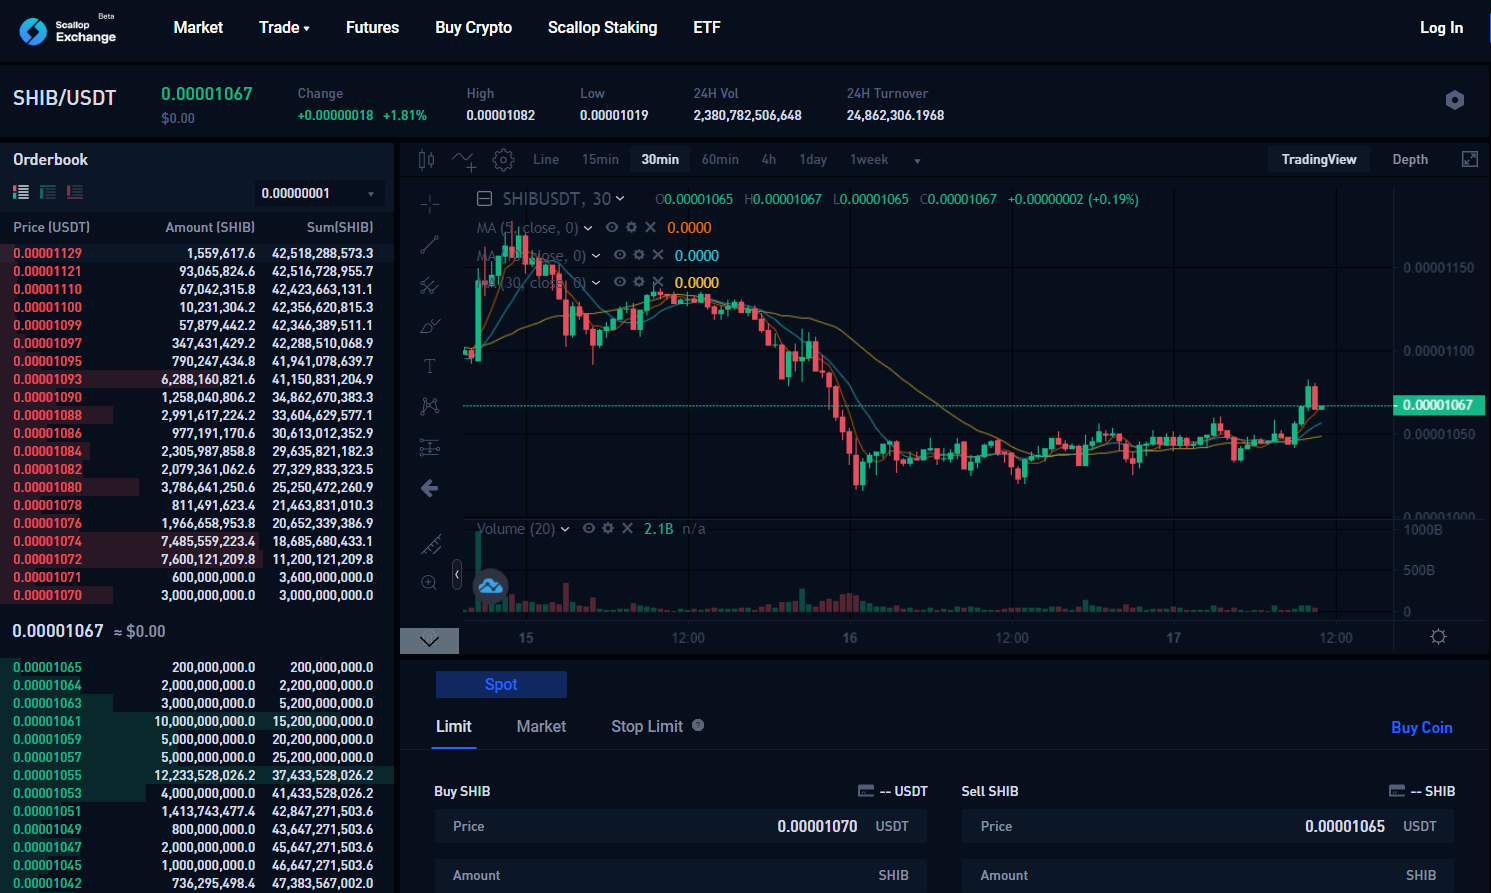Open the Futures page
The height and width of the screenshot is (893, 1491).
pyautogui.click(x=372, y=28)
